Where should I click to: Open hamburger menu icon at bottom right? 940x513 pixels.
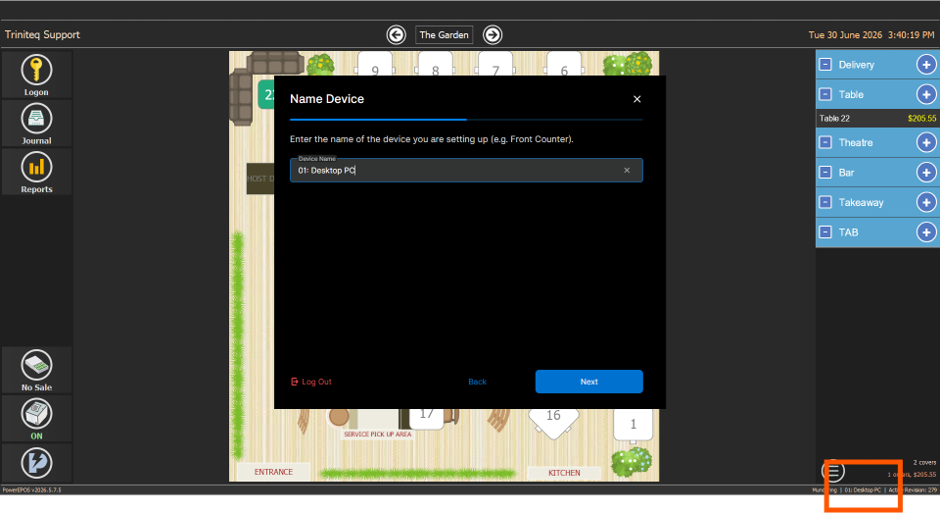click(x=833, y=471)
